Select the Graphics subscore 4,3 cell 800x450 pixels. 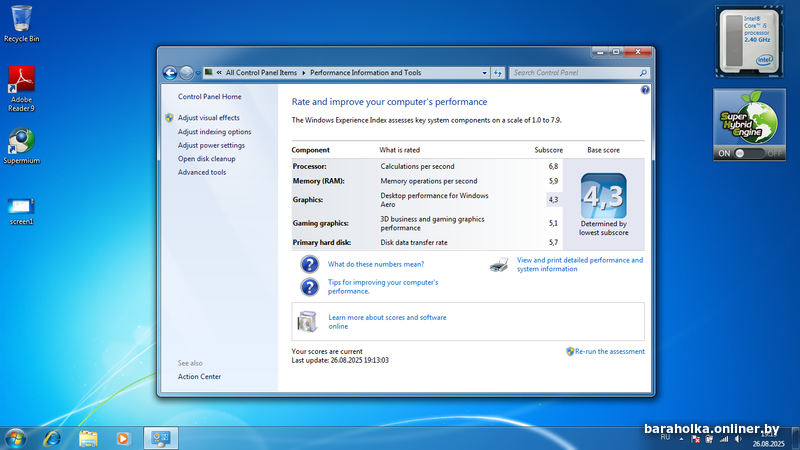[553, 199]
